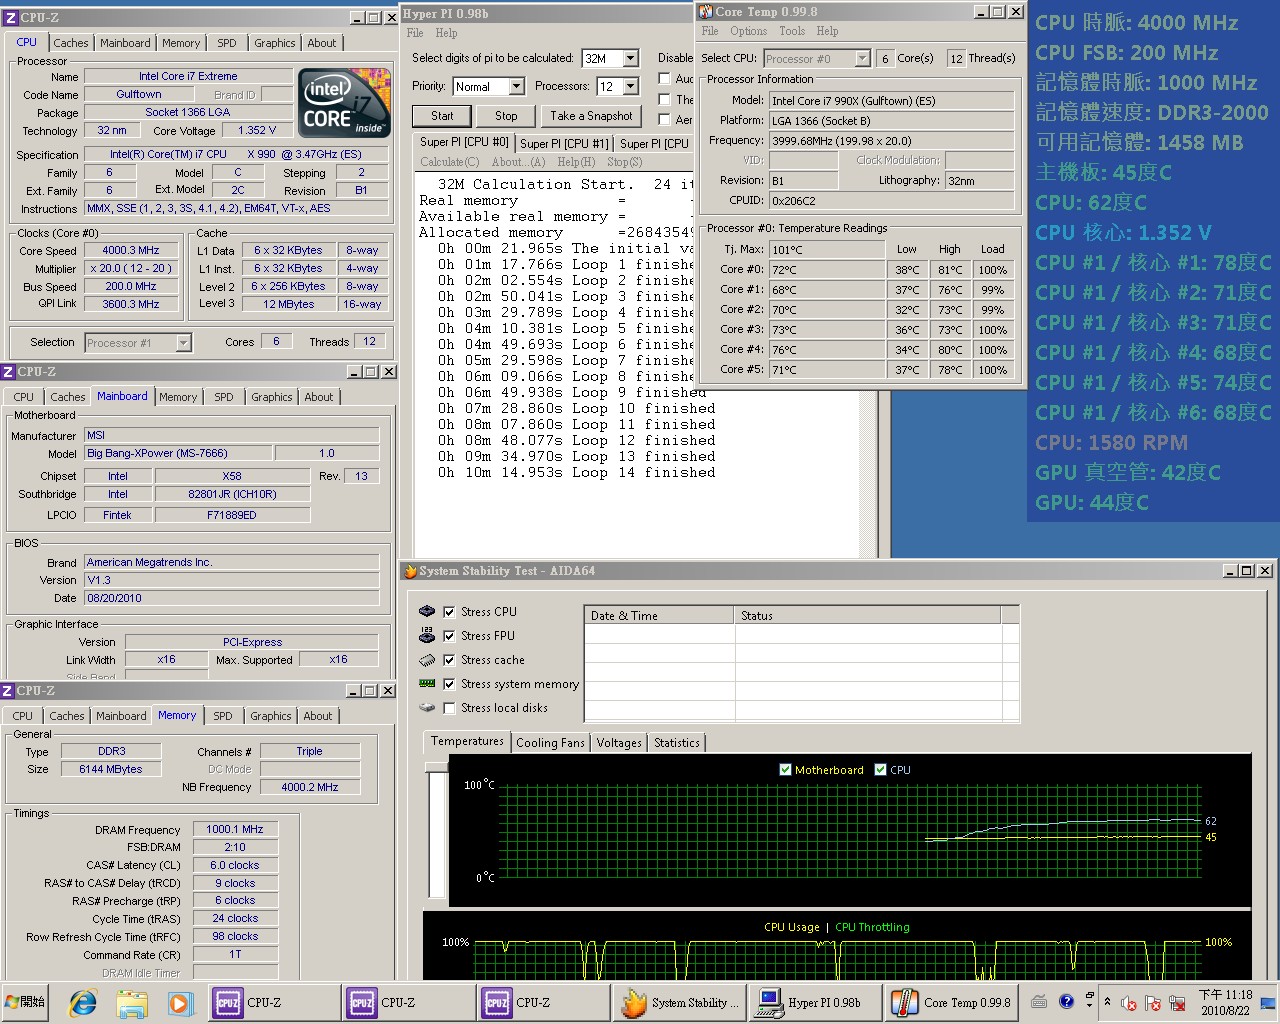Click the DRAM Frequency value 1000.1 MHz
This screenshot has width=1280, height=1024.
pyautogui.click(x=235, y=829)
